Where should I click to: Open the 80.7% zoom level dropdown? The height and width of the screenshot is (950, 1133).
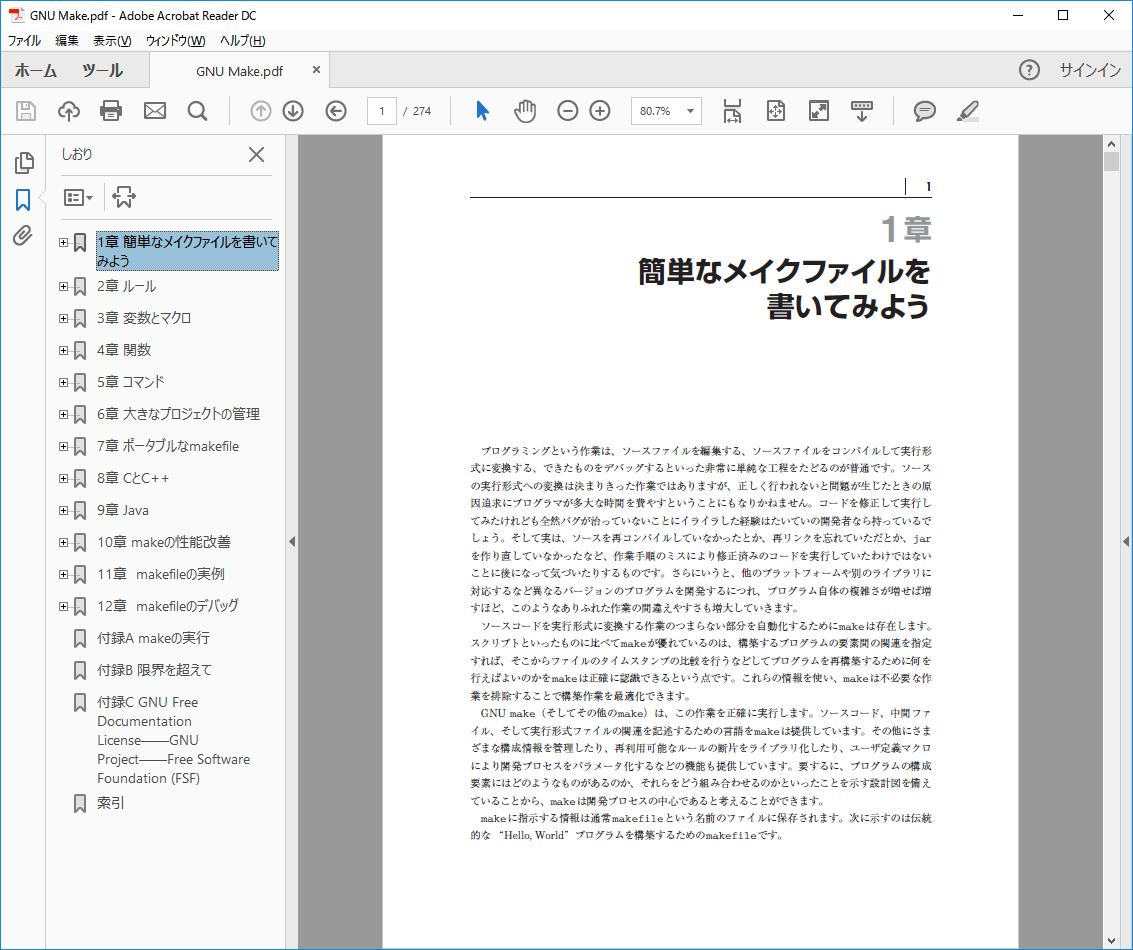690,111
